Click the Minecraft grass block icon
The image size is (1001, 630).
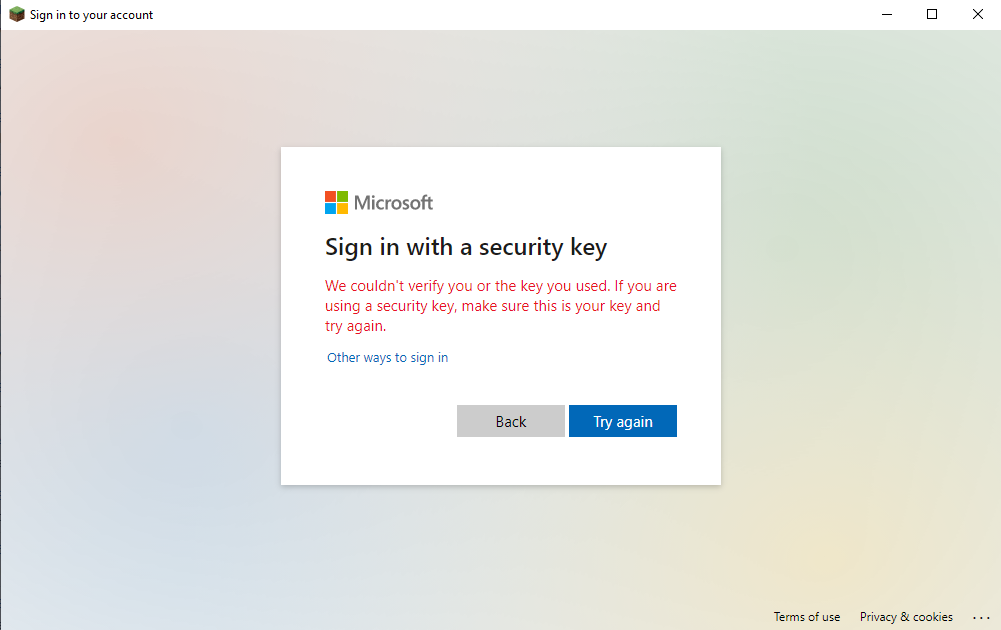tap(16, 15)
